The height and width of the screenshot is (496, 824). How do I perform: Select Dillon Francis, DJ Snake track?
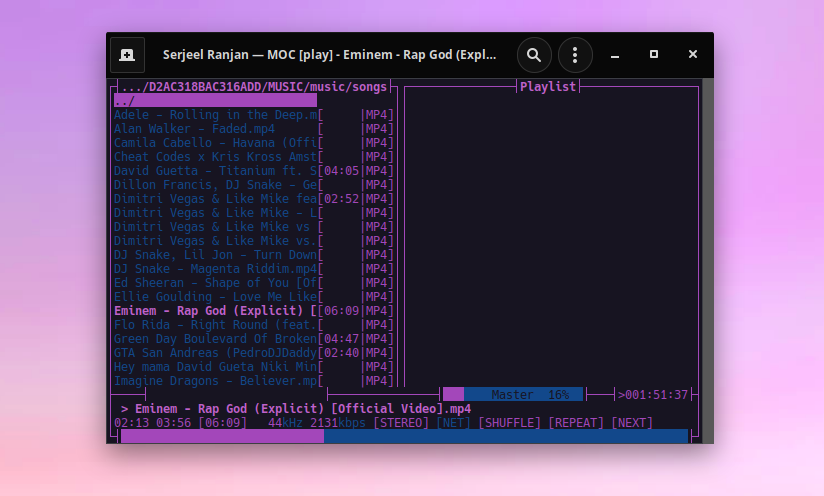(254, 185)
